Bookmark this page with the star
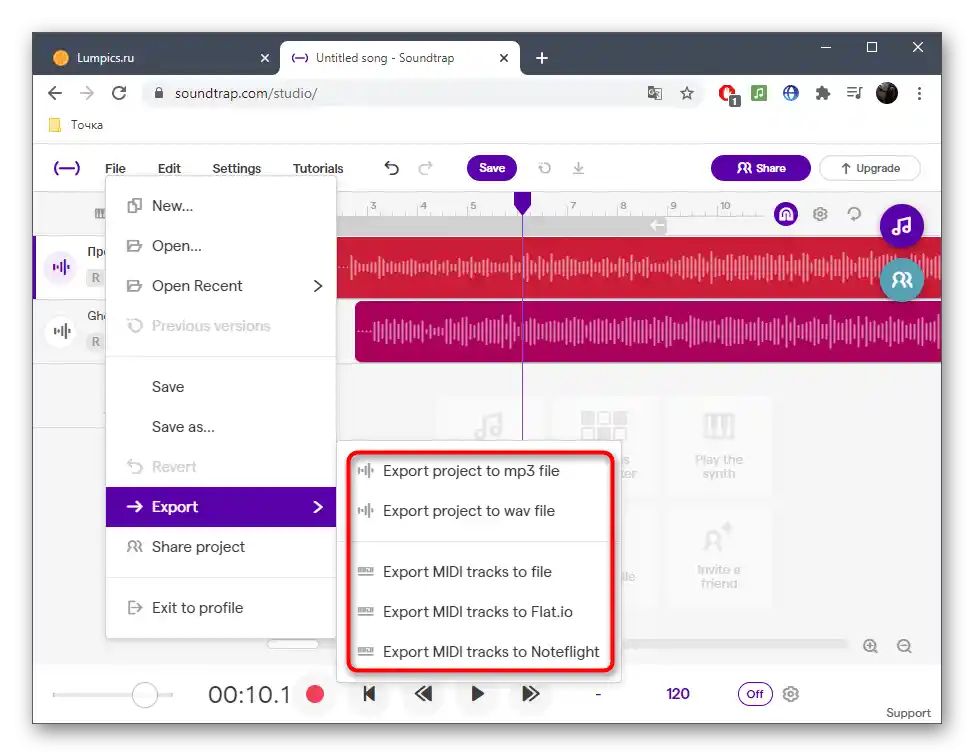The image size is (974, 756). coord(686,93)
